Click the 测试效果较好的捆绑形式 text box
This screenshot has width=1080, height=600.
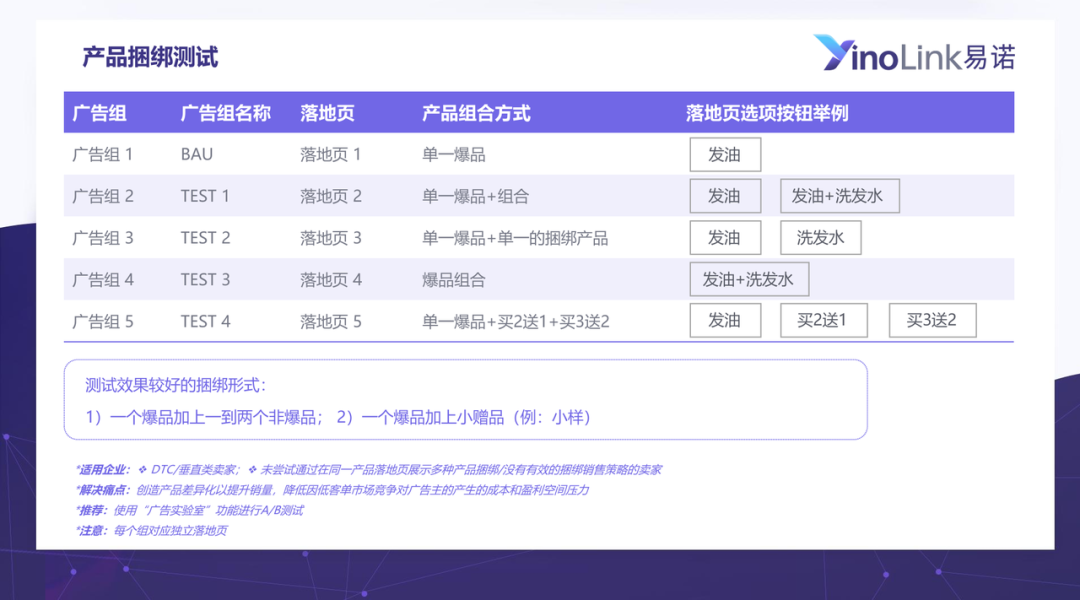465,400
